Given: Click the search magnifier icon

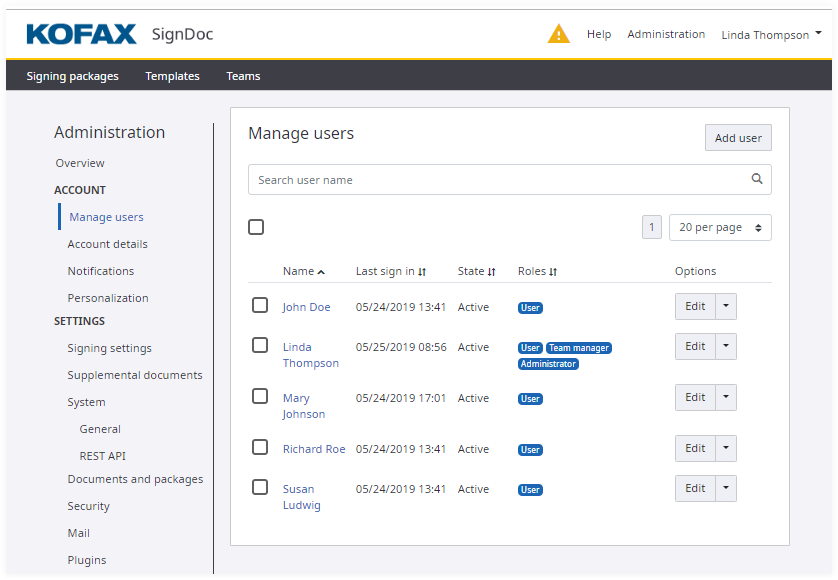Looking at the screenshot, I should pos(757,180).
